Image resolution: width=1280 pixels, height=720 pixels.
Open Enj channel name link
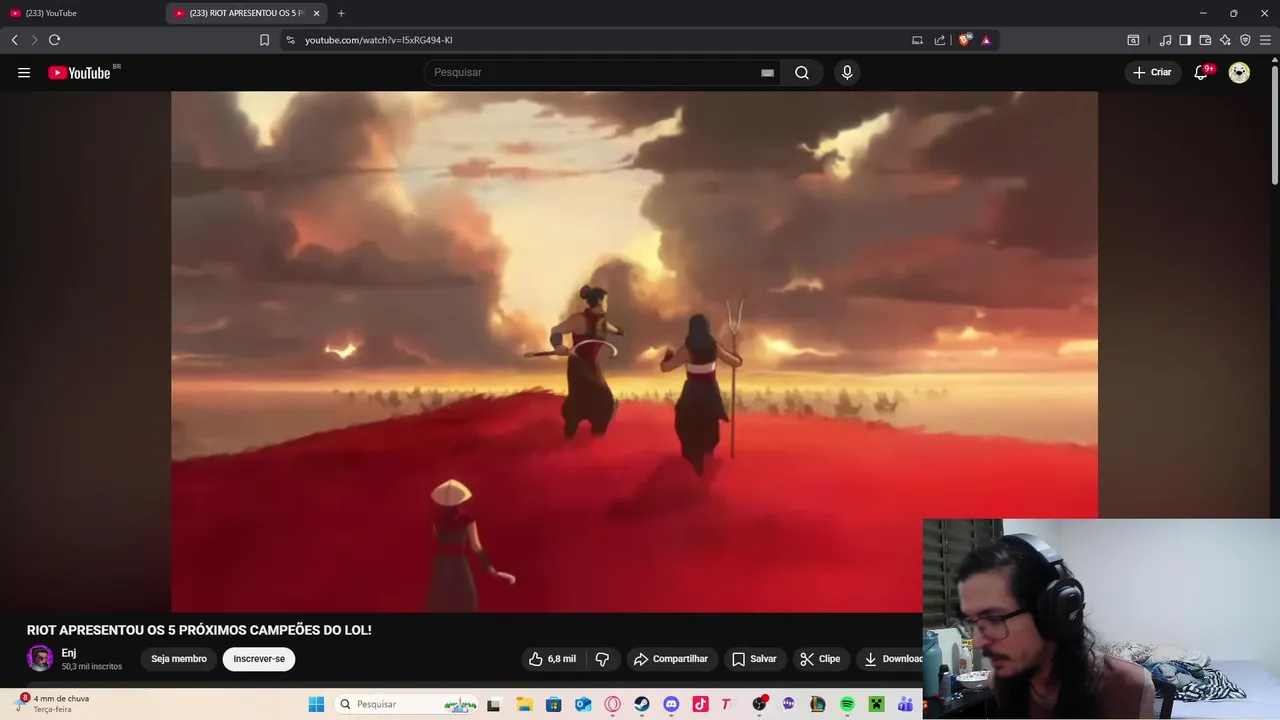coord(69,653)
